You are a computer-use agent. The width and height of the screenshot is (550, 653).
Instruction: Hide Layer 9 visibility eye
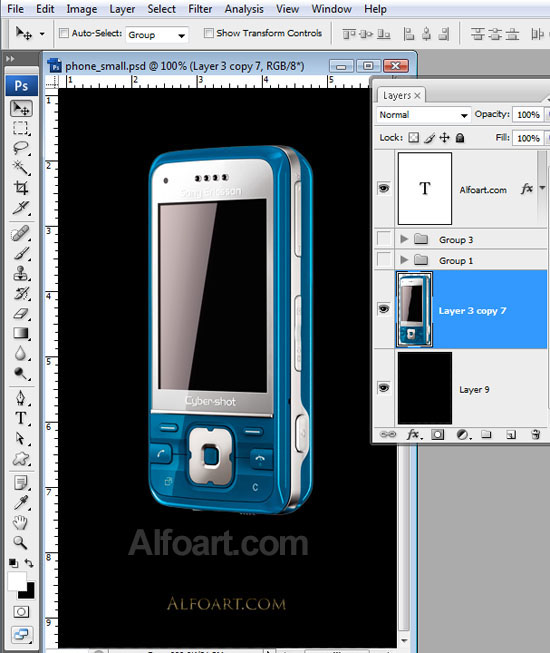pyautogui.click(x=384, y=388)
